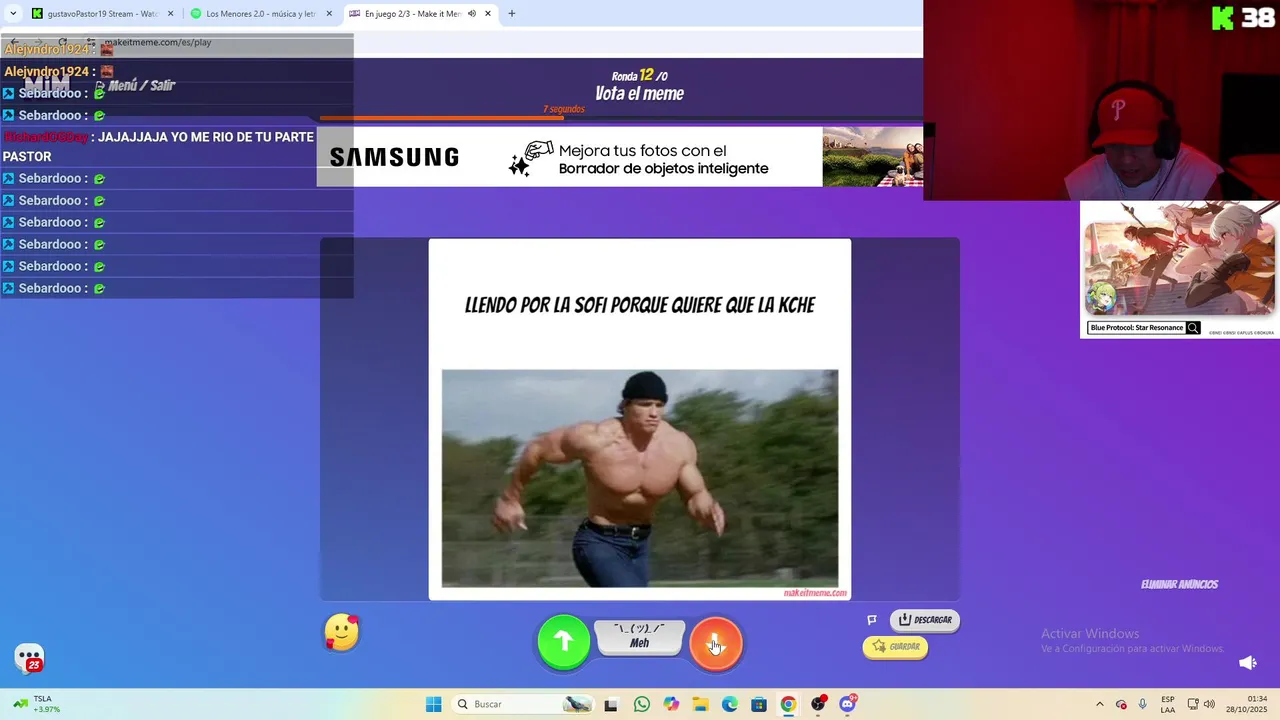Click the Magnifier icon on the Blue Protocol ad
Viewport: 1280px width, 720px height.
1193,328
